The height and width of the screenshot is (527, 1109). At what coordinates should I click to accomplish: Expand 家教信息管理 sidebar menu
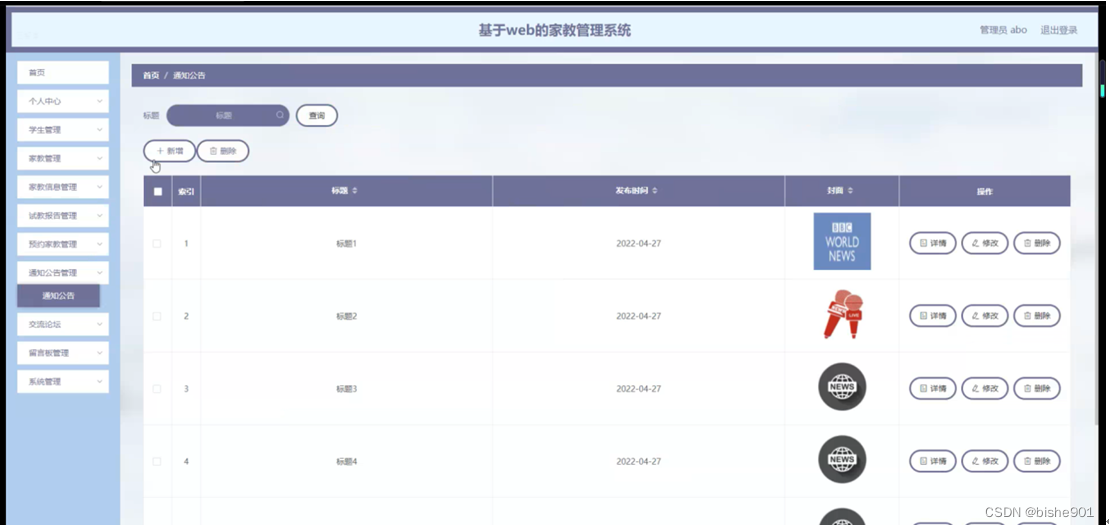coord(63,187)
